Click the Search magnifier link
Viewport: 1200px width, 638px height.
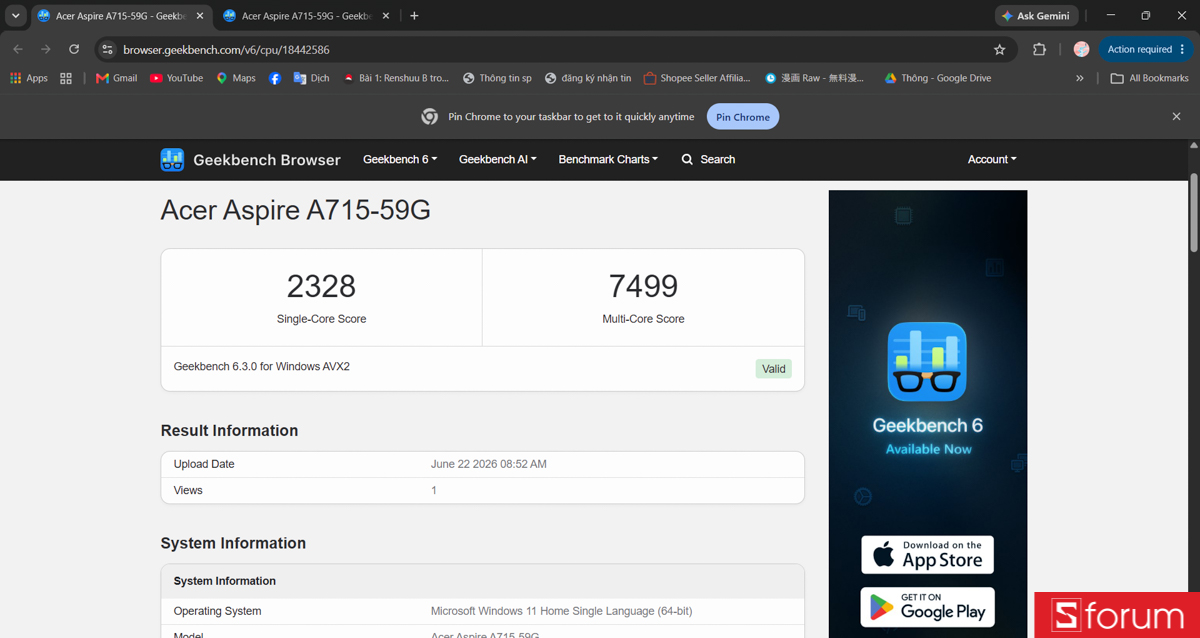point(708,160)
